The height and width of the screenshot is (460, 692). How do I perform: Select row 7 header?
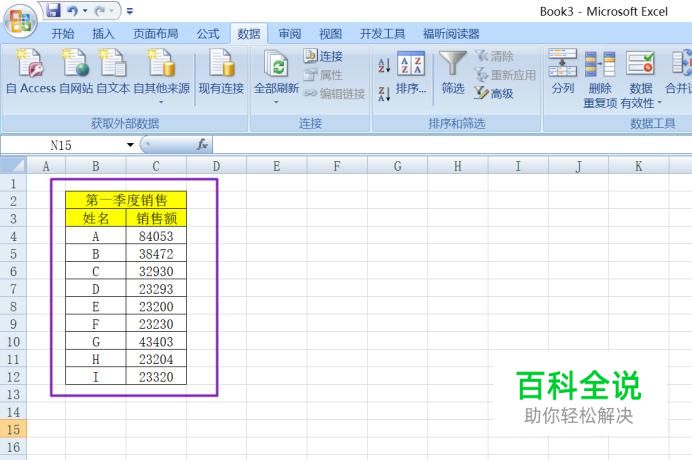click(13, 289)
